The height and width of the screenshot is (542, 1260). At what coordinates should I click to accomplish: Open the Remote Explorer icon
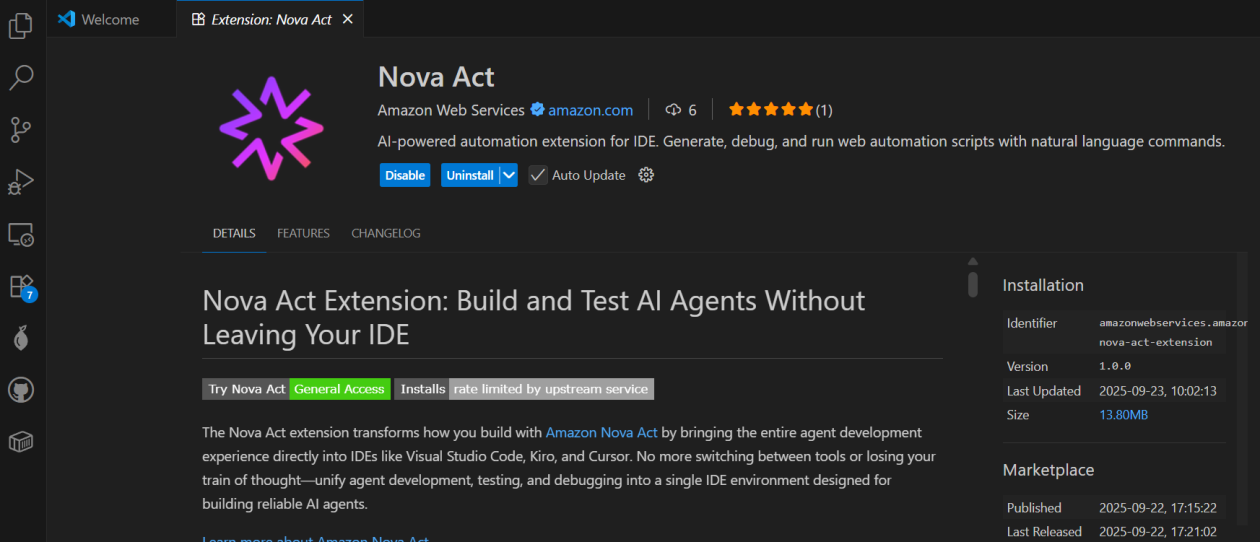click(x=21, y=235)
